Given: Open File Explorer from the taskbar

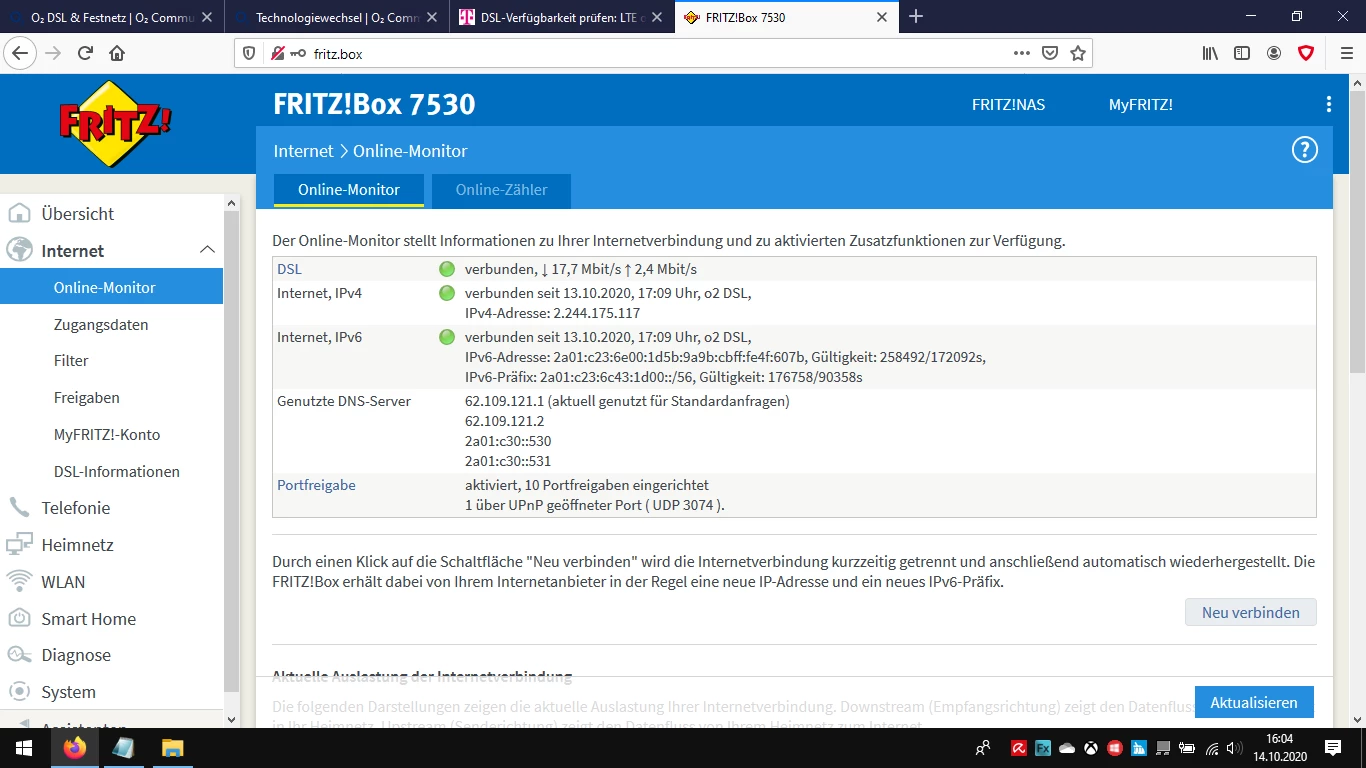Looking at the screenshot, I should point(173,747).
